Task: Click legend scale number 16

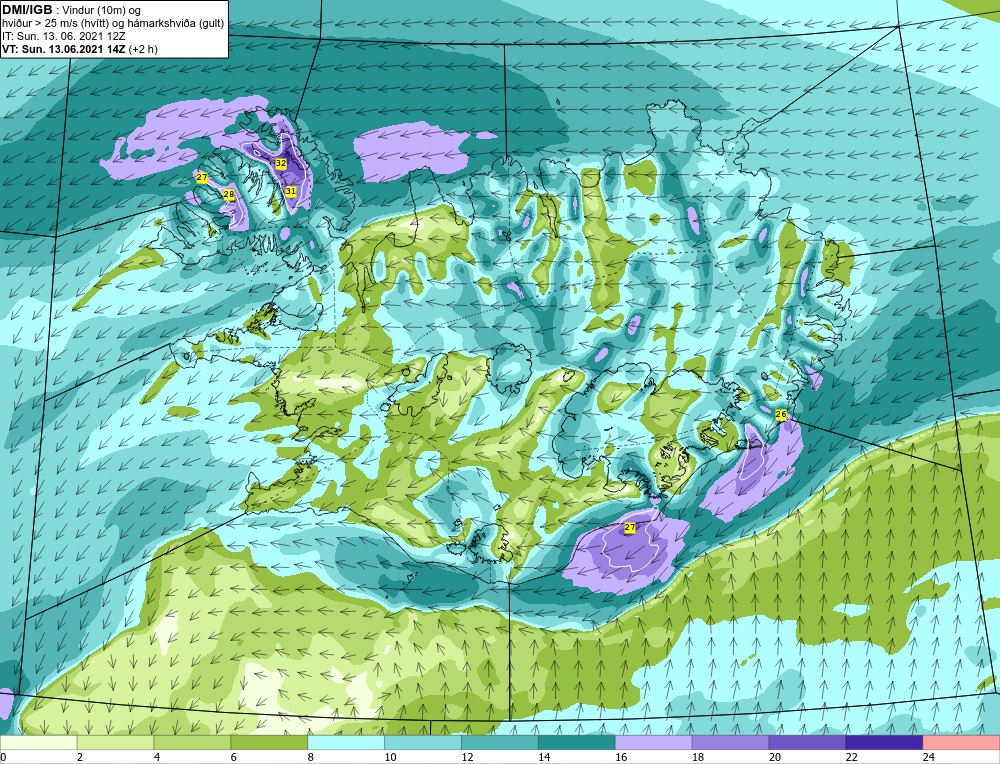Action: coord(621,758)
